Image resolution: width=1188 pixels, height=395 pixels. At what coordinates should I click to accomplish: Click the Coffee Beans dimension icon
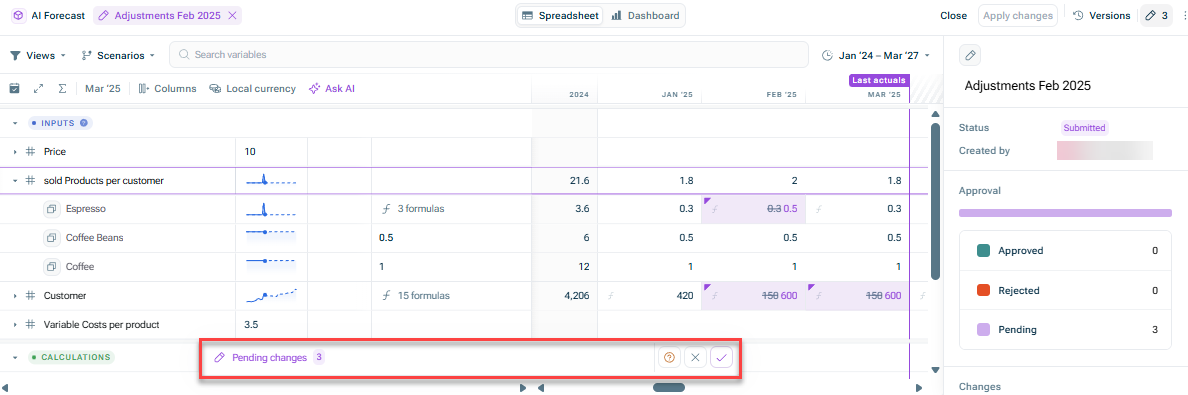(52, 237)
